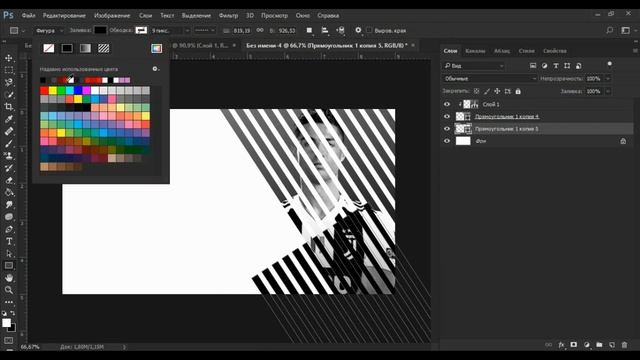Toggle lock all padlock icon
Viewport: 640px width, 360px height.
[x=518, y=91]
